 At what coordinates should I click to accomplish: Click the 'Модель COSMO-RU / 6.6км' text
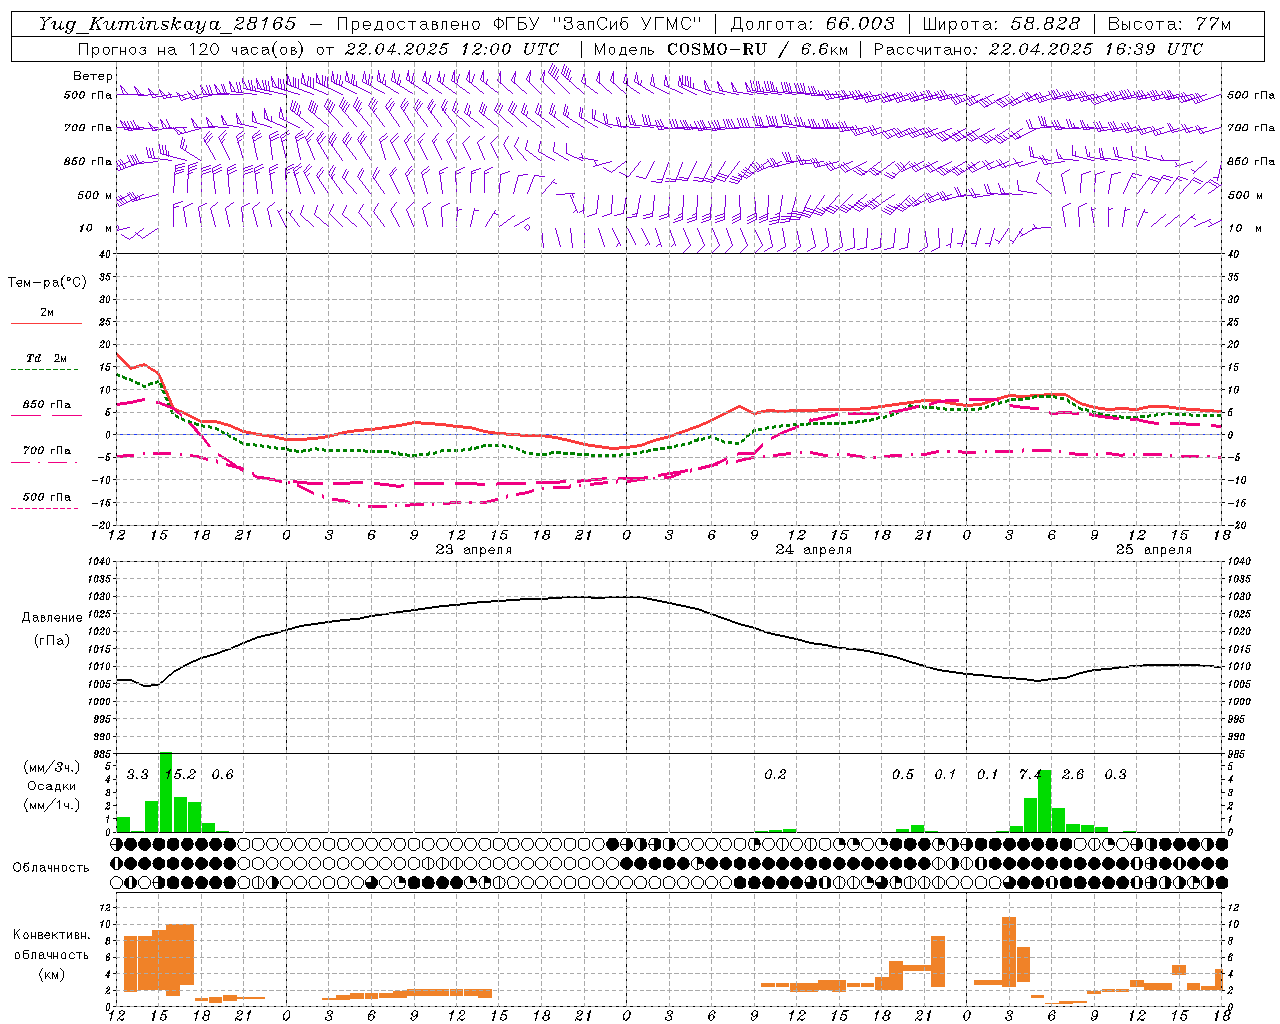pos(721,49)
